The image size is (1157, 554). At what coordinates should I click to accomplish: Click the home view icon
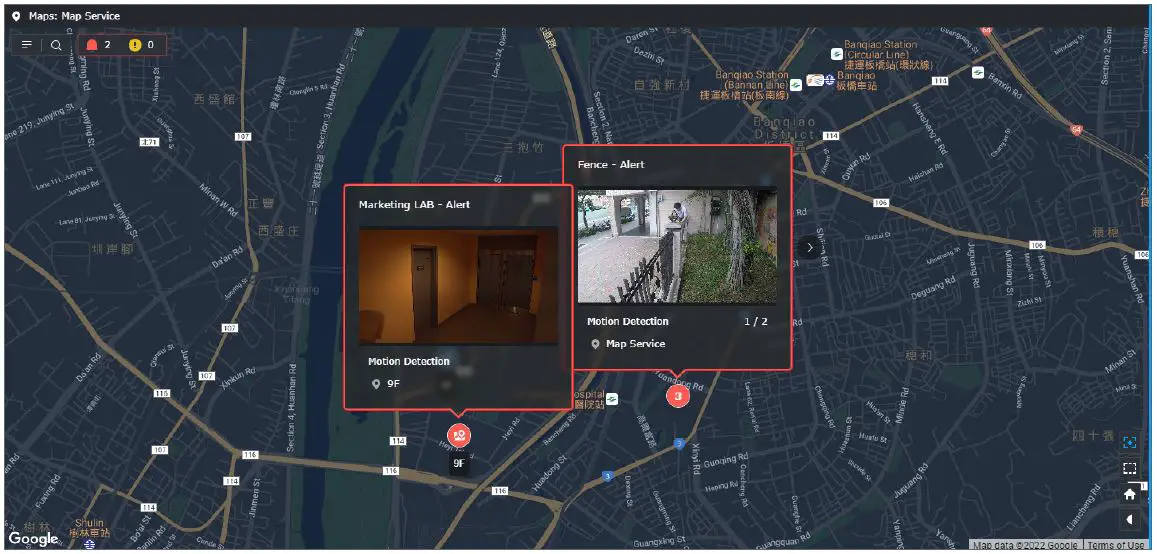[1129, 494]
